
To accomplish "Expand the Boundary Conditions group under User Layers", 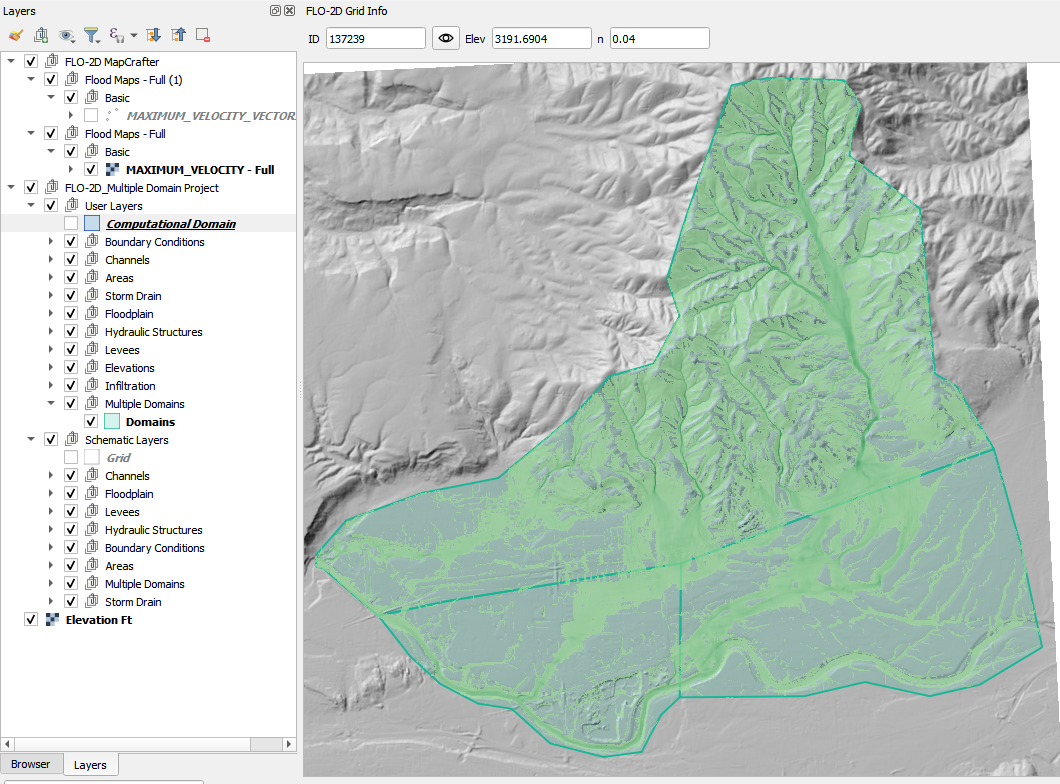I will point(52,242).
